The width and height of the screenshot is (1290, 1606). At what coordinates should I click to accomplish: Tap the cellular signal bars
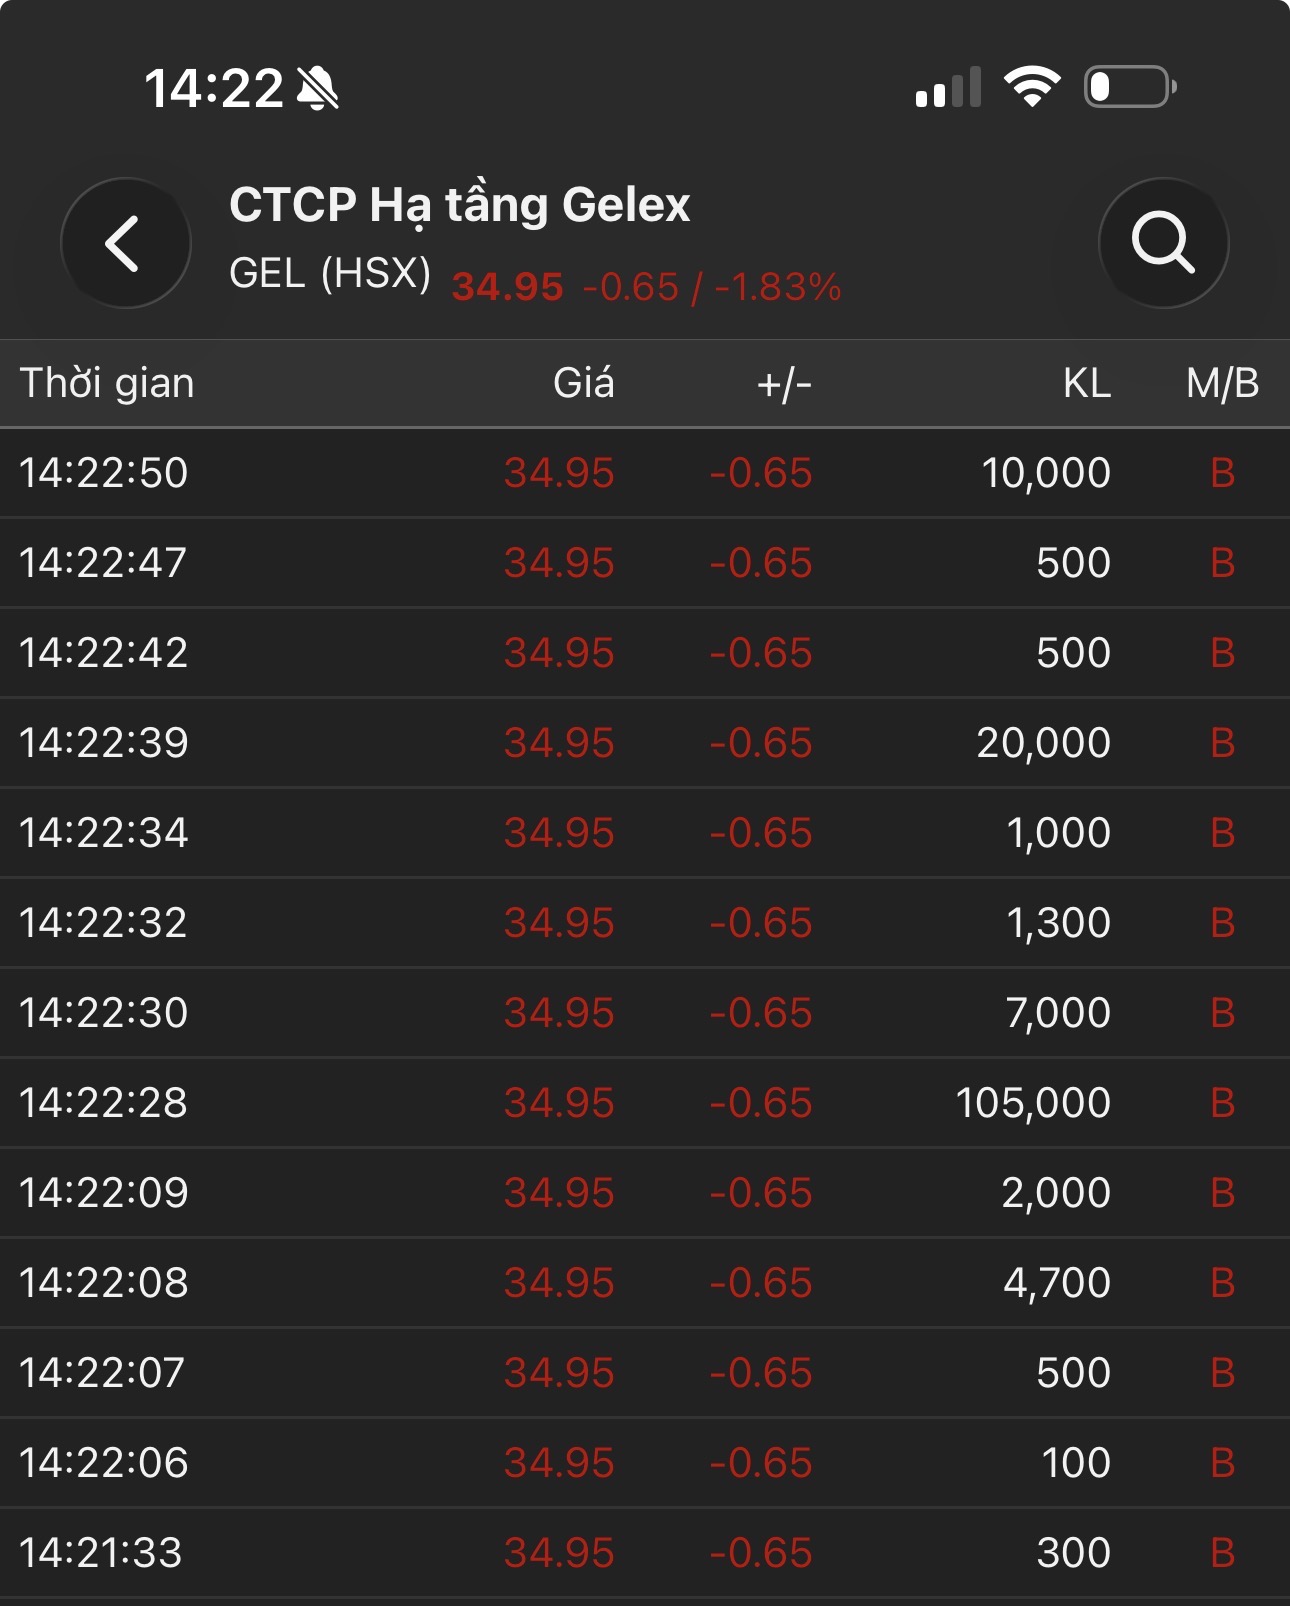948,88
